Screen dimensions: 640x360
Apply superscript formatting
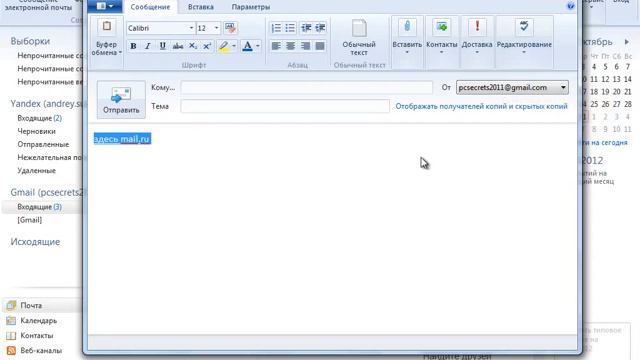point(207,46)
